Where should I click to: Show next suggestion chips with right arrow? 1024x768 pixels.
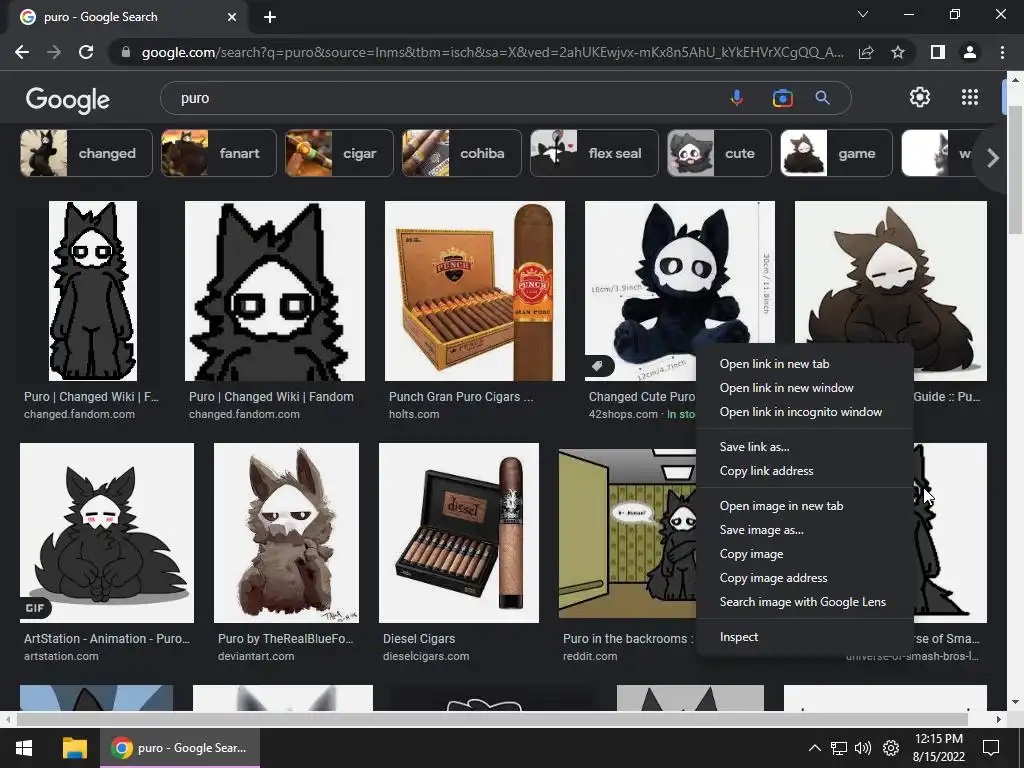(993, 157)
